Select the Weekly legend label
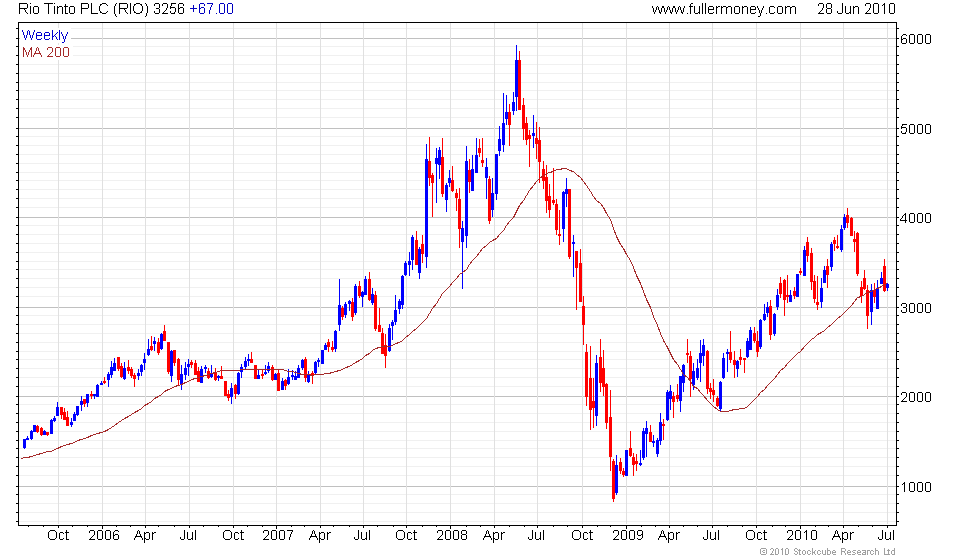Screen dimensions: 980x560 (44, 35)
